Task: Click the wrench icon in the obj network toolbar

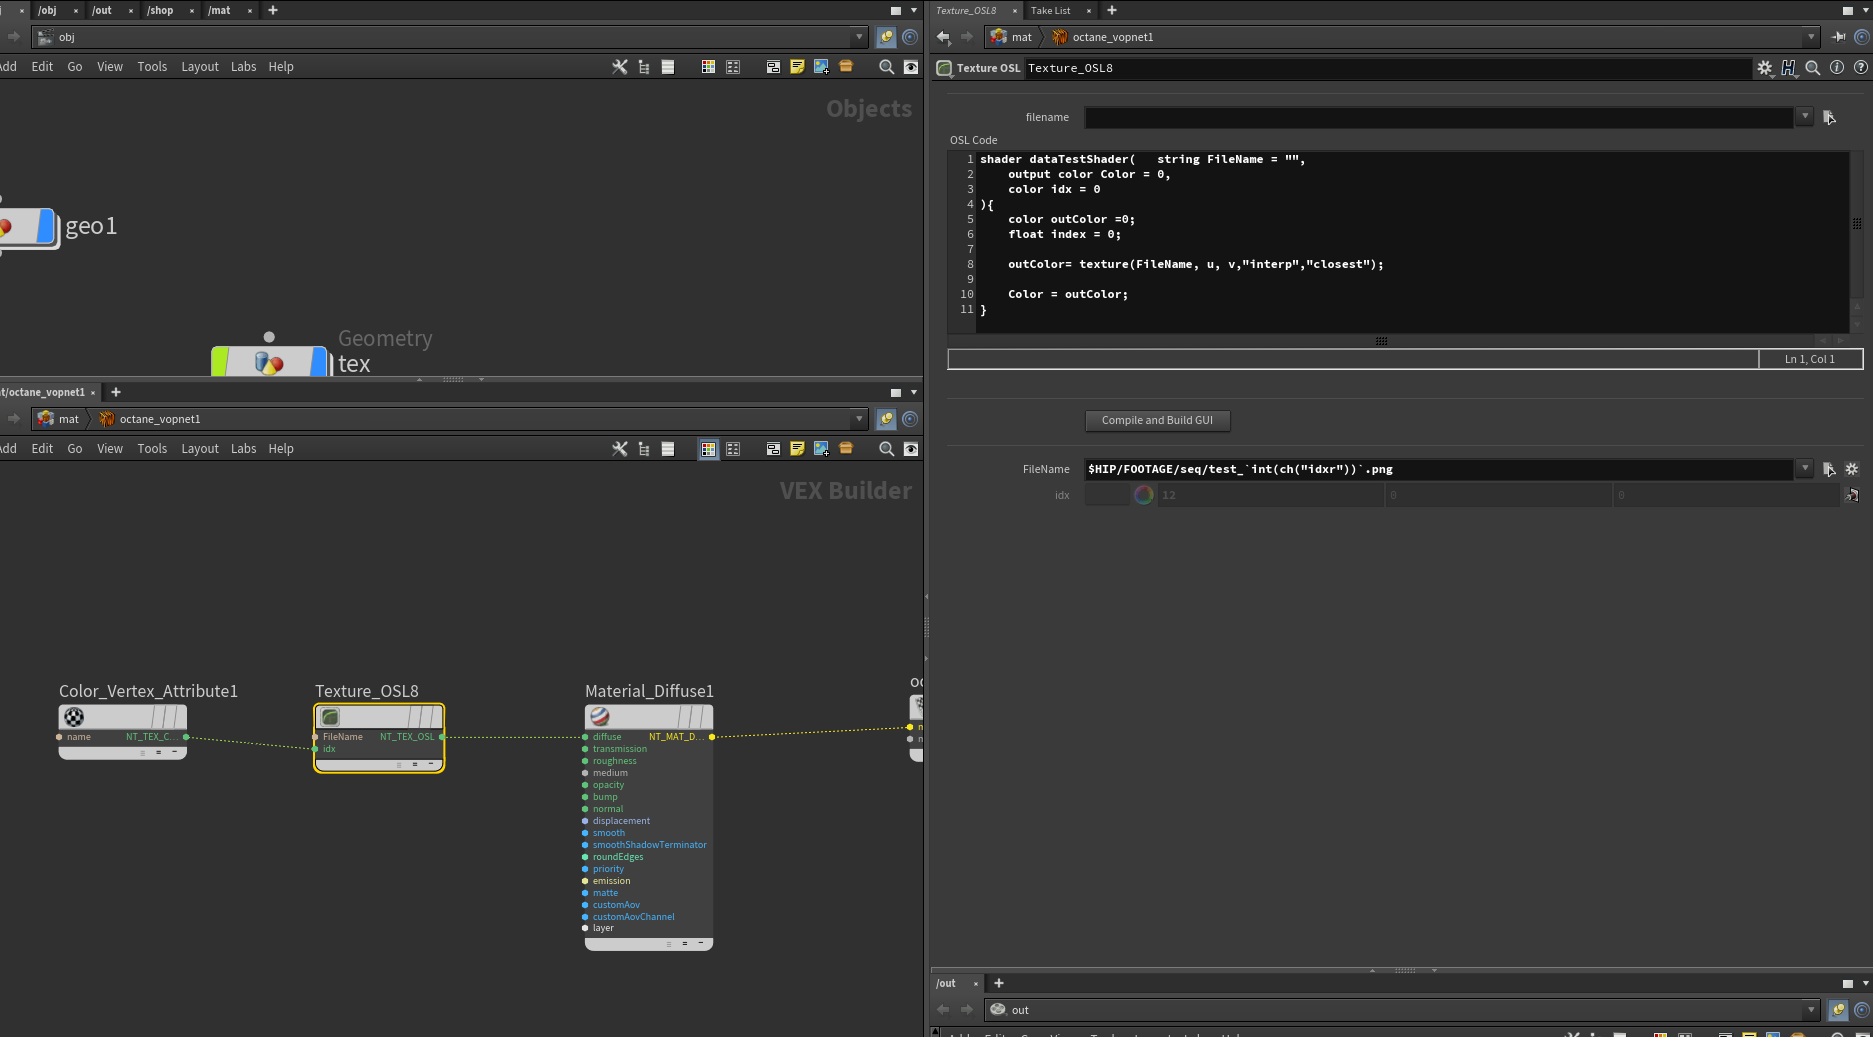Action: click(x=620, y=67)
